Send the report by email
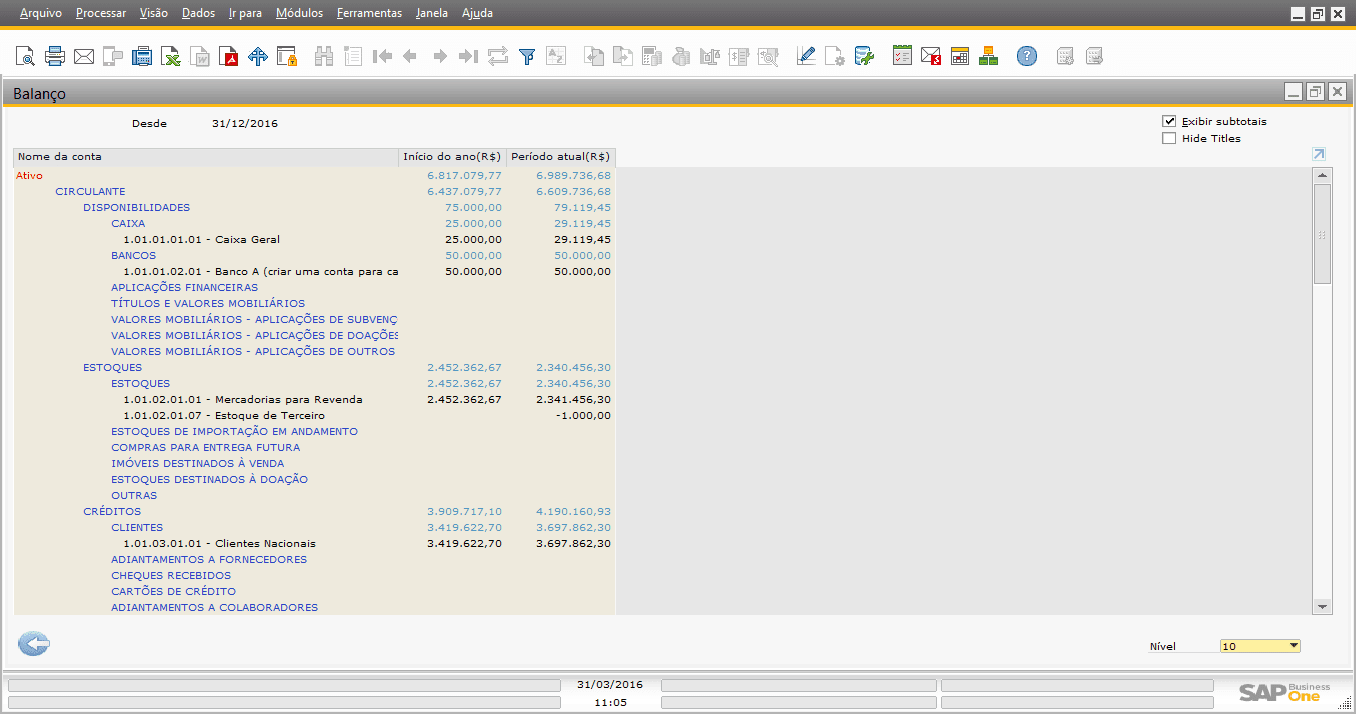This screenshot has height=714, width=1356. click(x=84, y=56)
